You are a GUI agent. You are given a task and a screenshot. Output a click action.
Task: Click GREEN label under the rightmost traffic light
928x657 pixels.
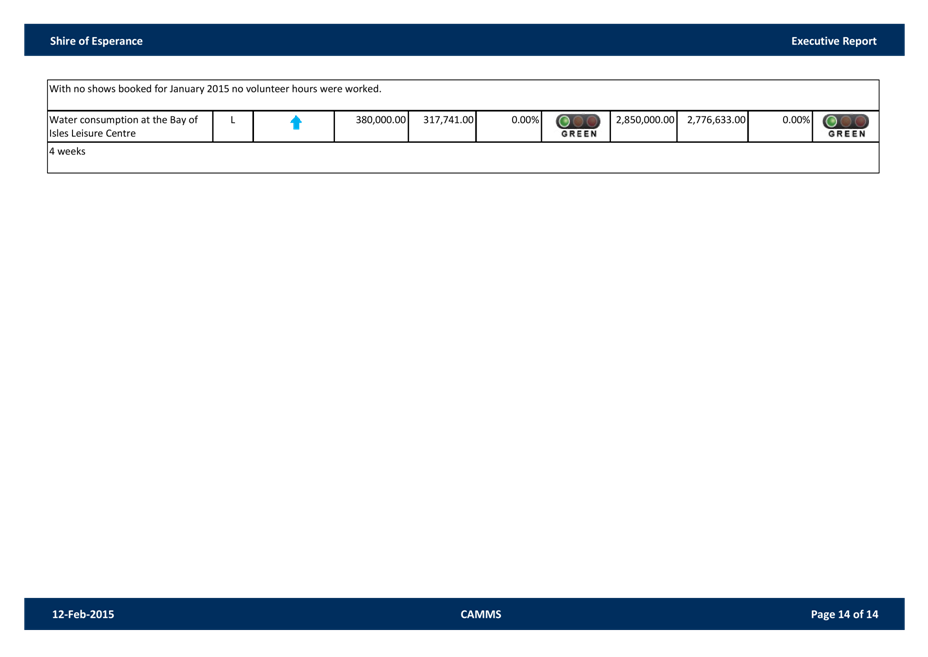click(845, 134)
